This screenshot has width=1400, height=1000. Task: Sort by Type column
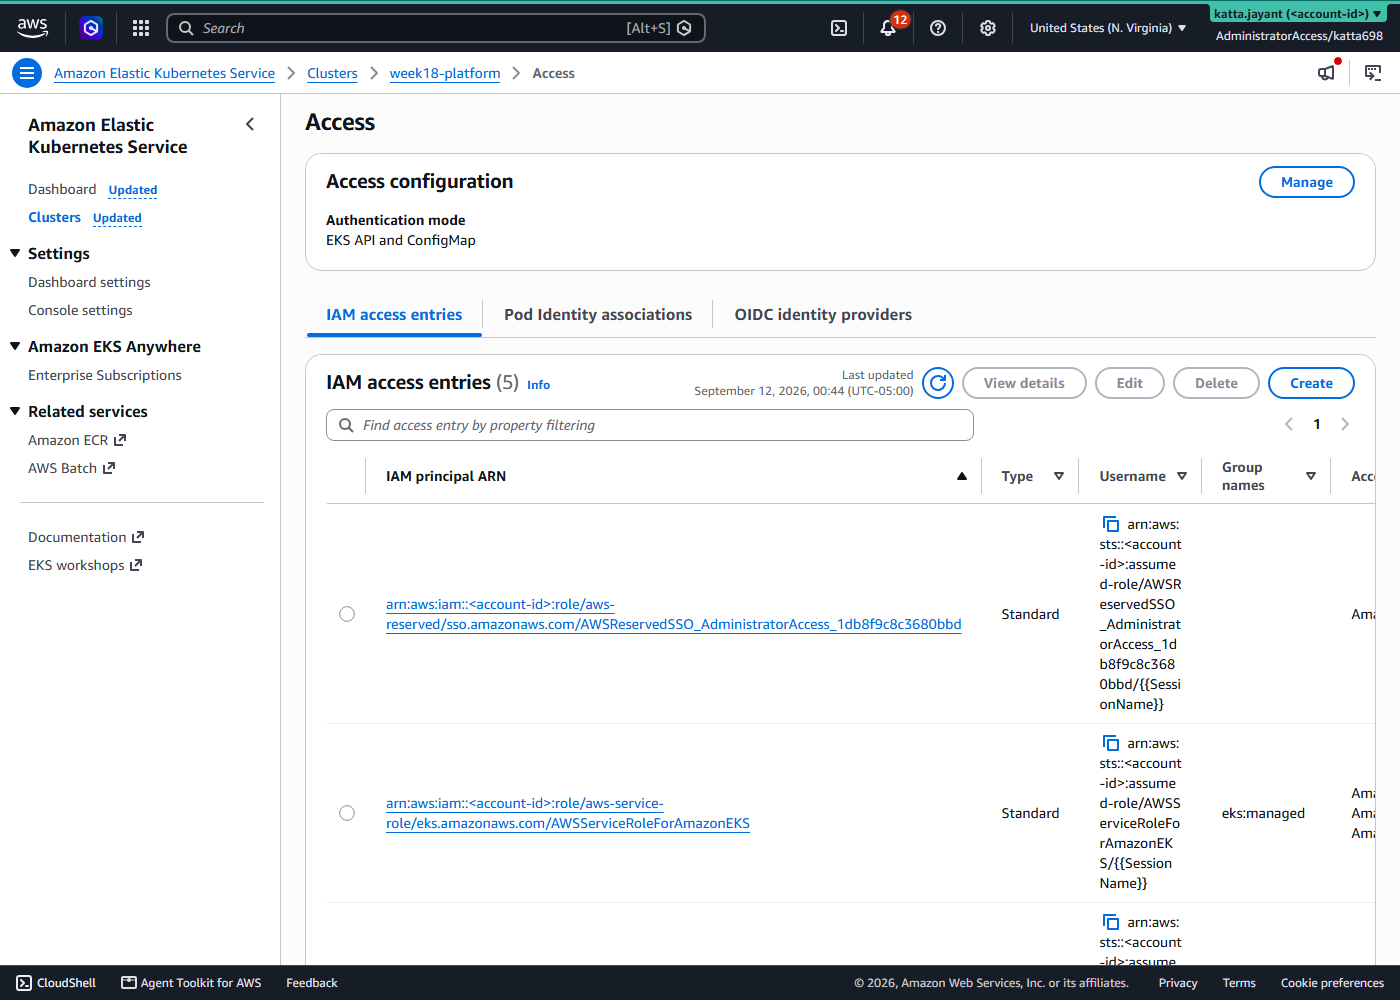(x=1059, y=476)
